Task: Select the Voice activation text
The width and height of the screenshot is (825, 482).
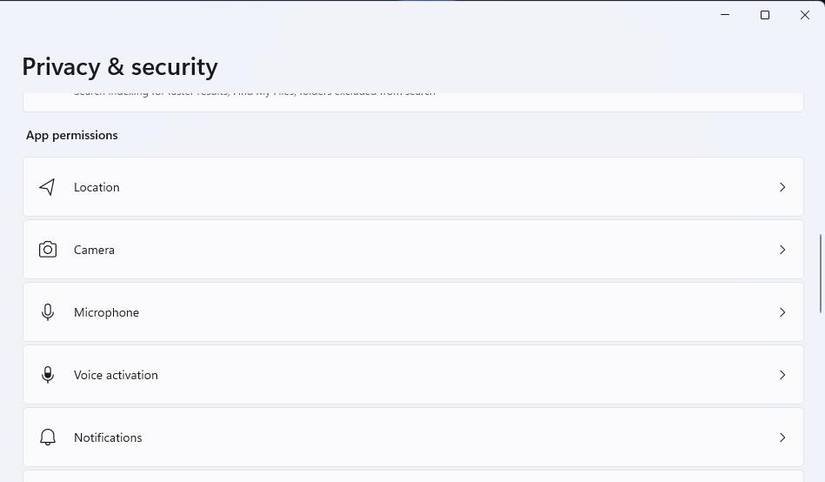Action: 115,375
